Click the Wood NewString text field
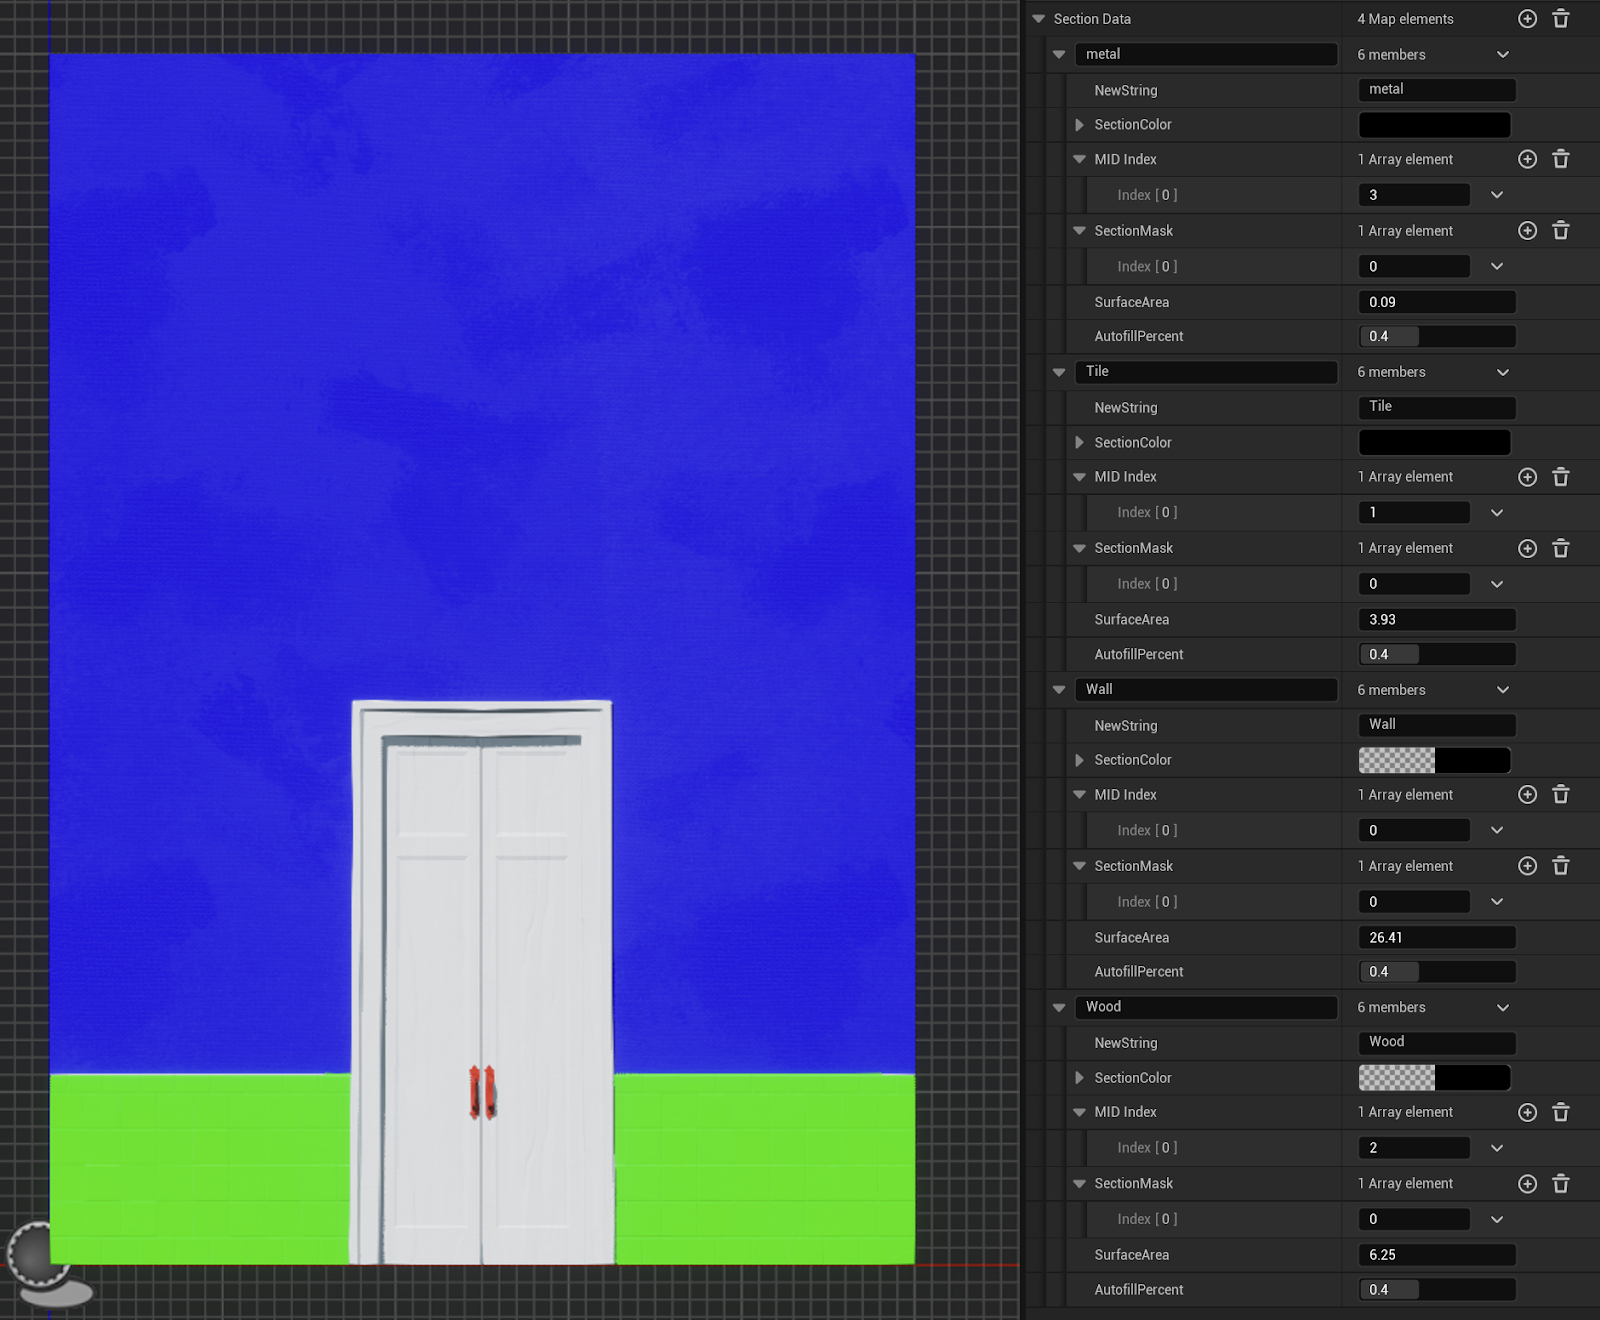The width and height of the screenshot is (1600, 1320). pyautogui.click(x=1436, y=1043)
